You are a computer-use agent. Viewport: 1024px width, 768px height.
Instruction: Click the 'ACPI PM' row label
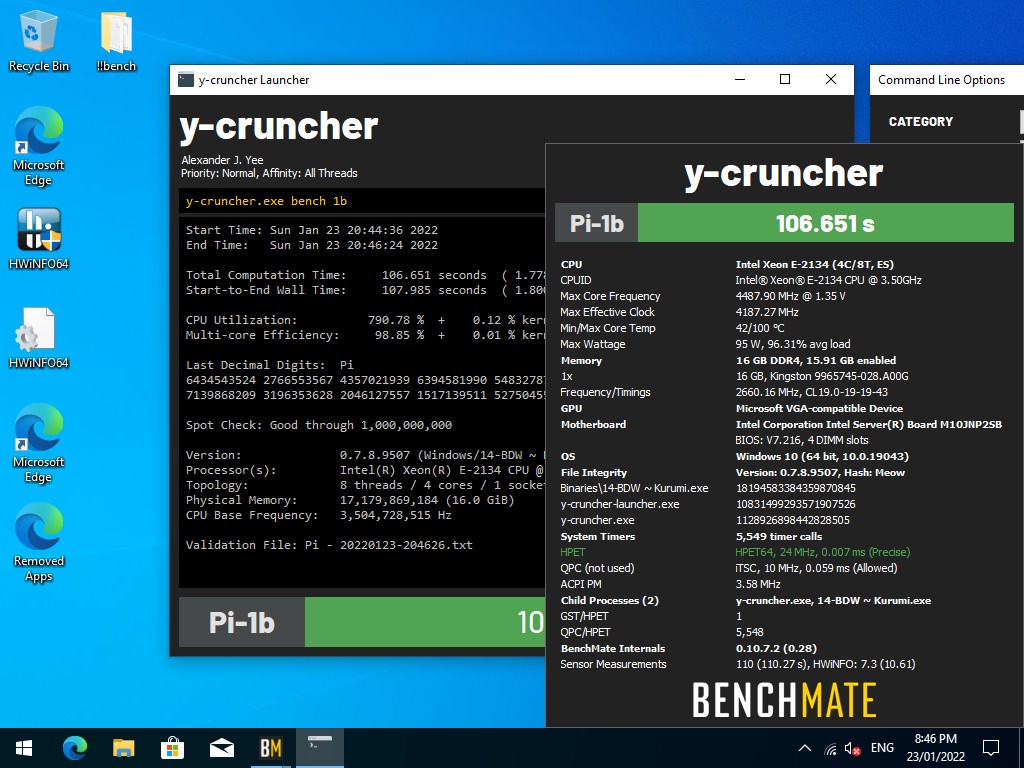tap(581, 584)
